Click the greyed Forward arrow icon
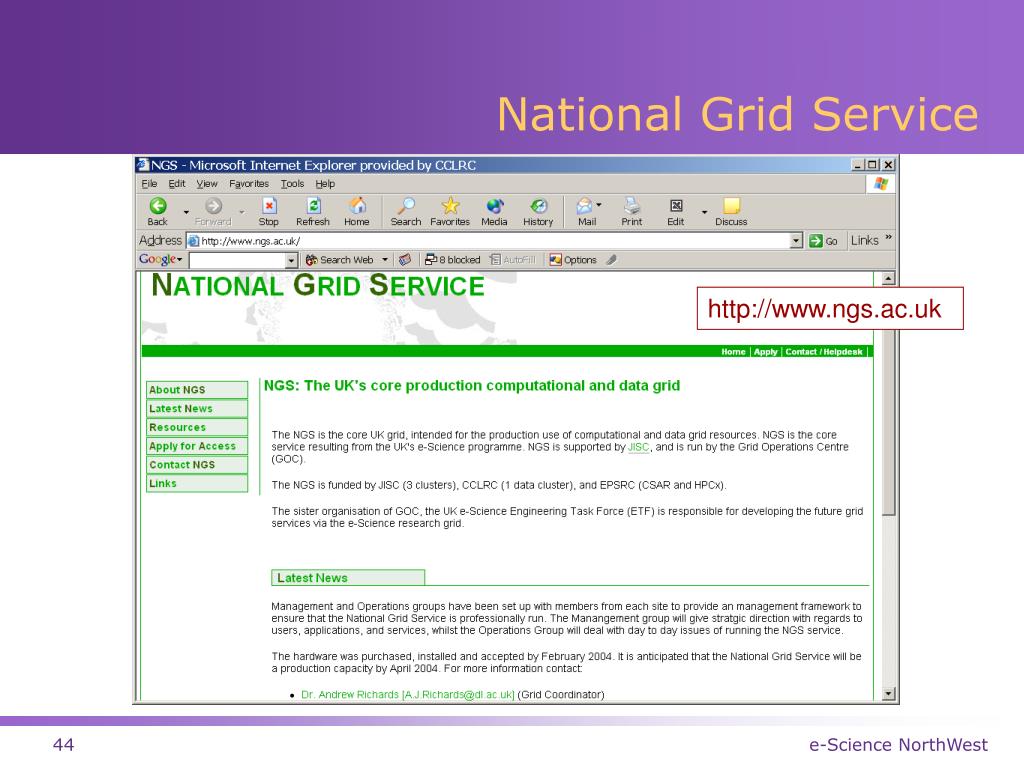Screen dimensions: 1024x768 point(214,206)
